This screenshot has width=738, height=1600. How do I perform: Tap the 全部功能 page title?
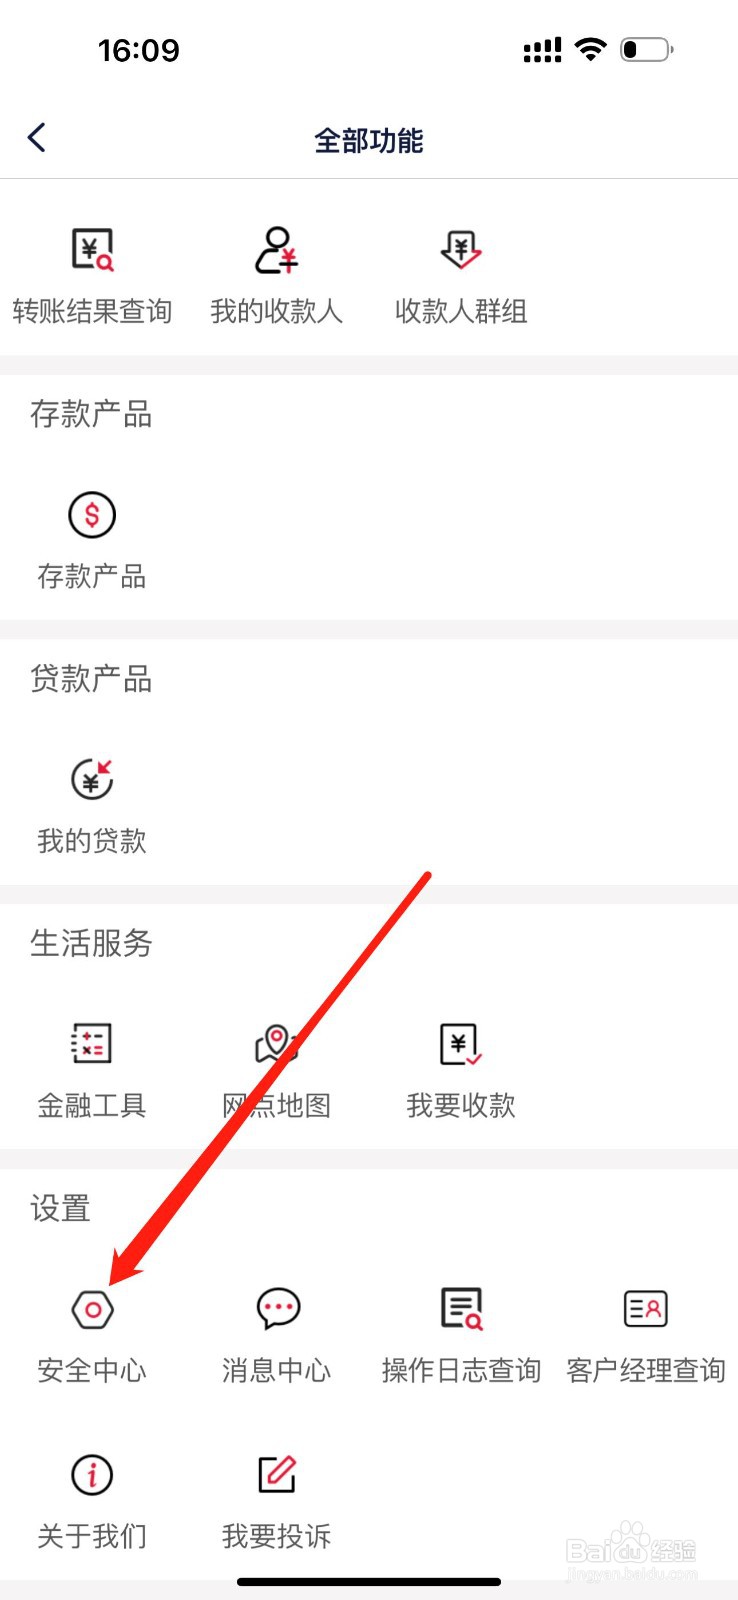click(369, 141)
